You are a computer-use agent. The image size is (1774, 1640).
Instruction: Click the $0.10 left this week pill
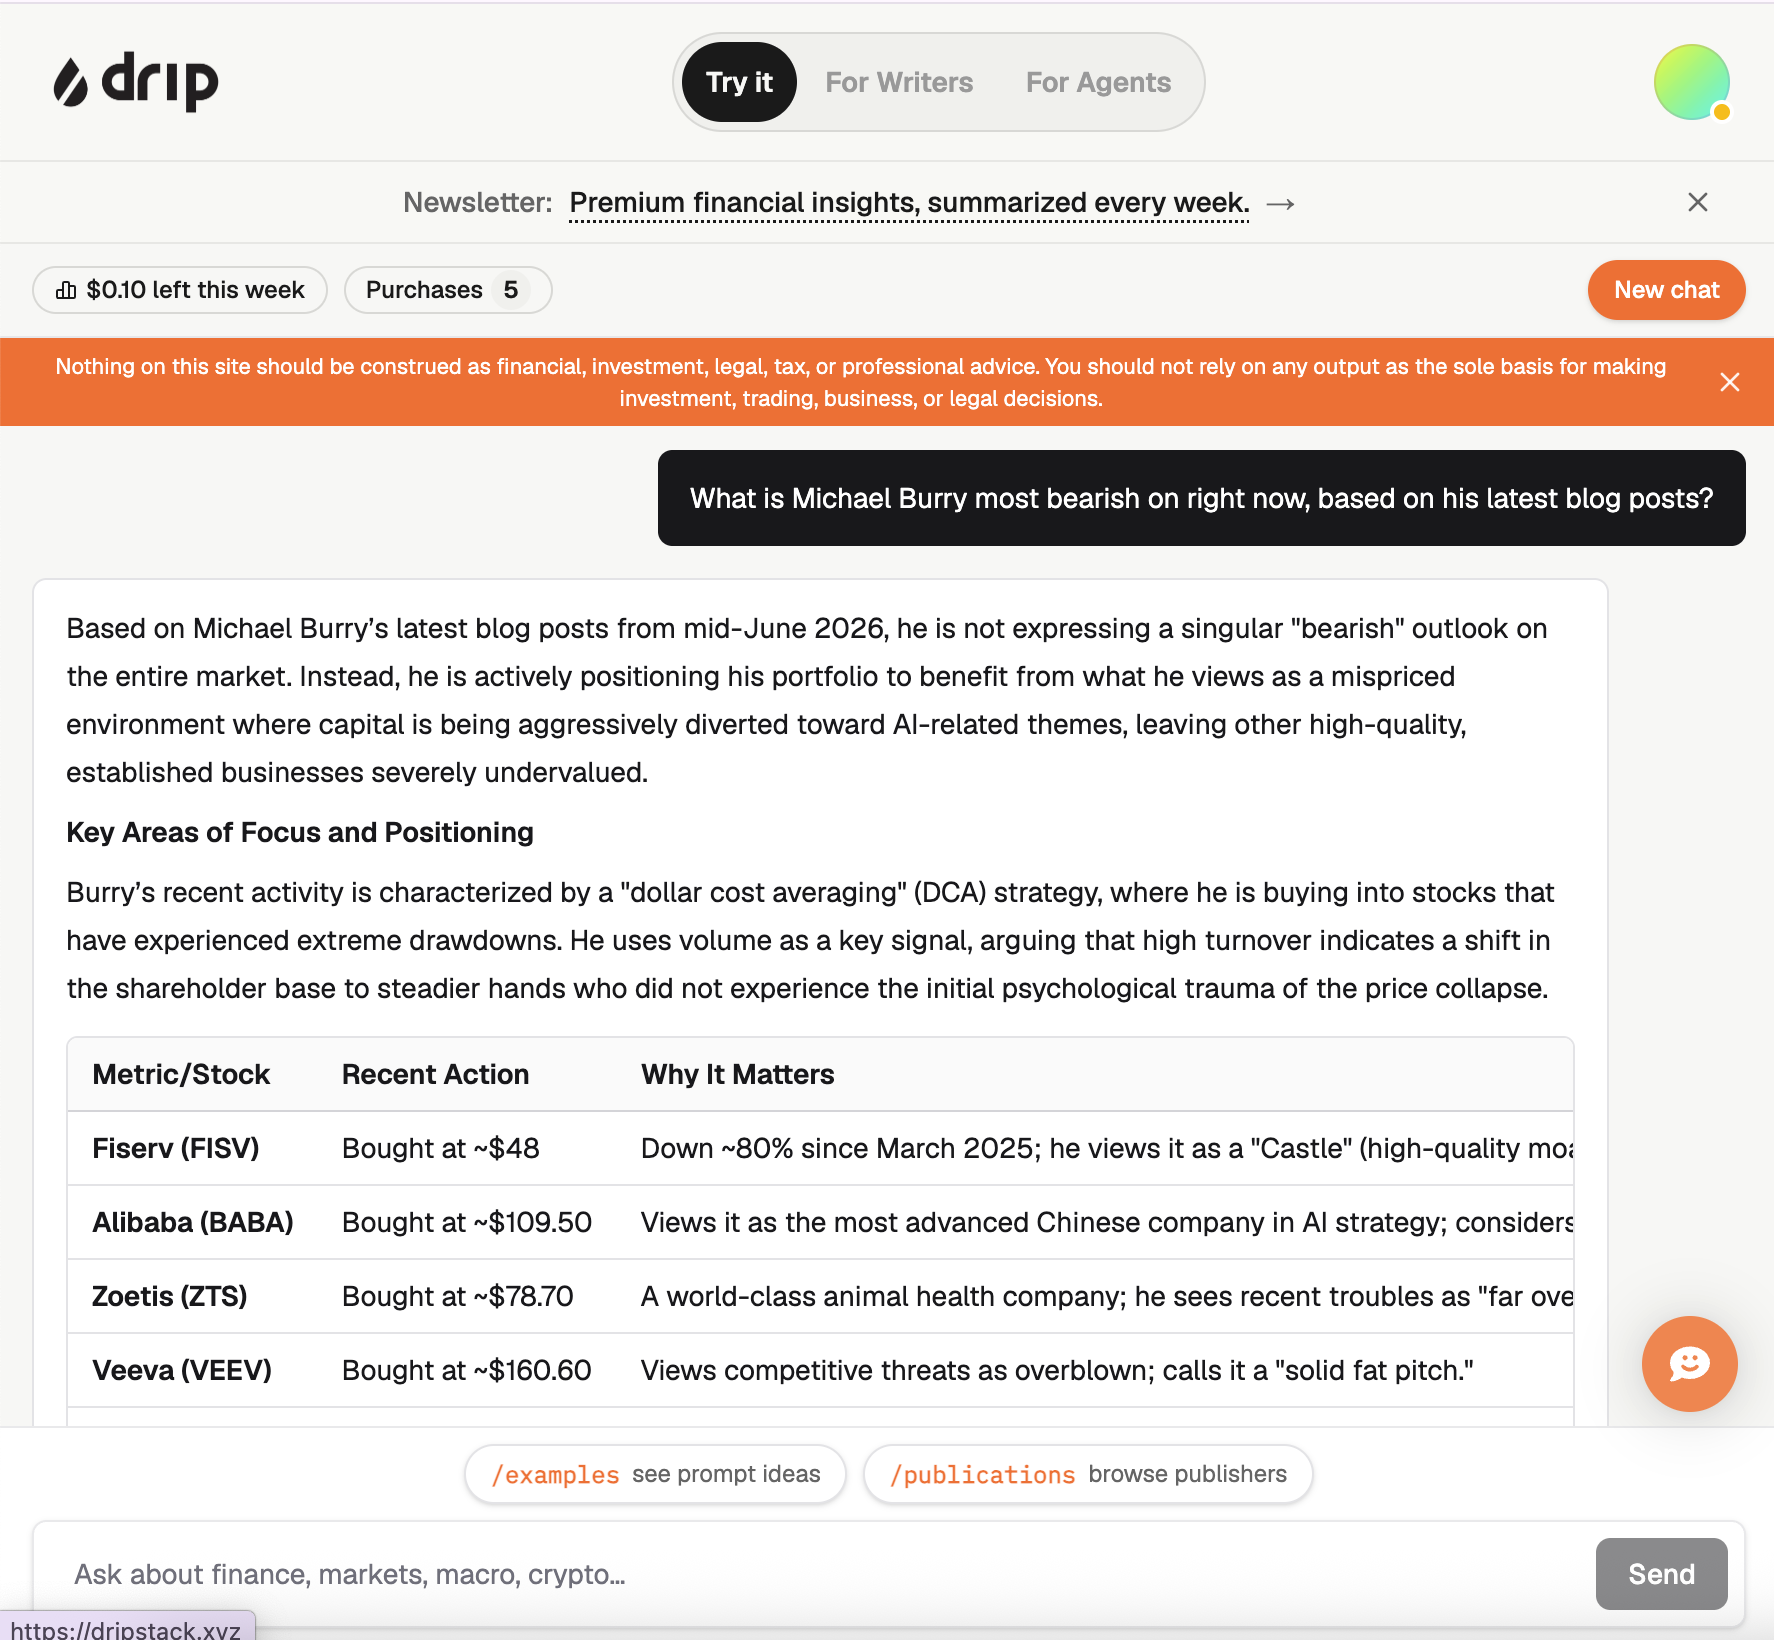(180, 290)
